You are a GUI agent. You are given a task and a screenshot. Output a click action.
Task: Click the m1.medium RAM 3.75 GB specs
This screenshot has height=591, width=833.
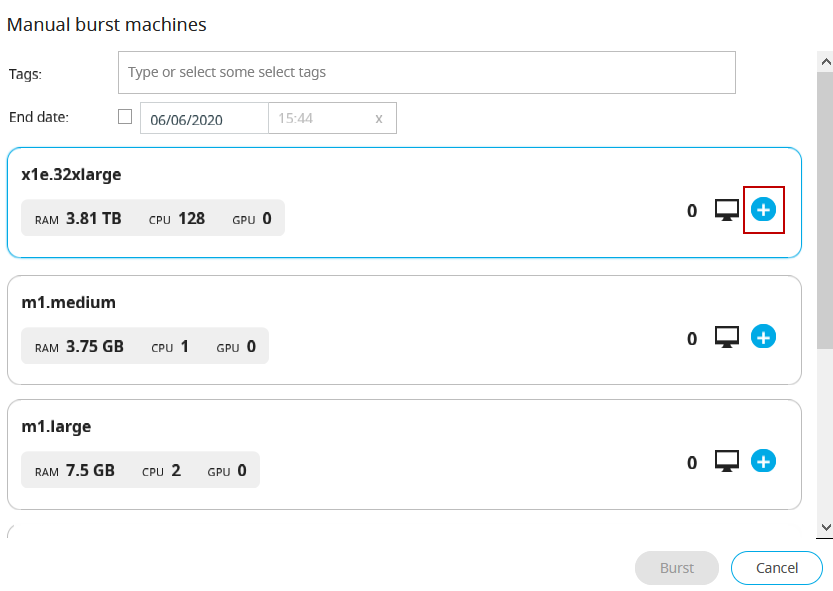click(80, 347)
